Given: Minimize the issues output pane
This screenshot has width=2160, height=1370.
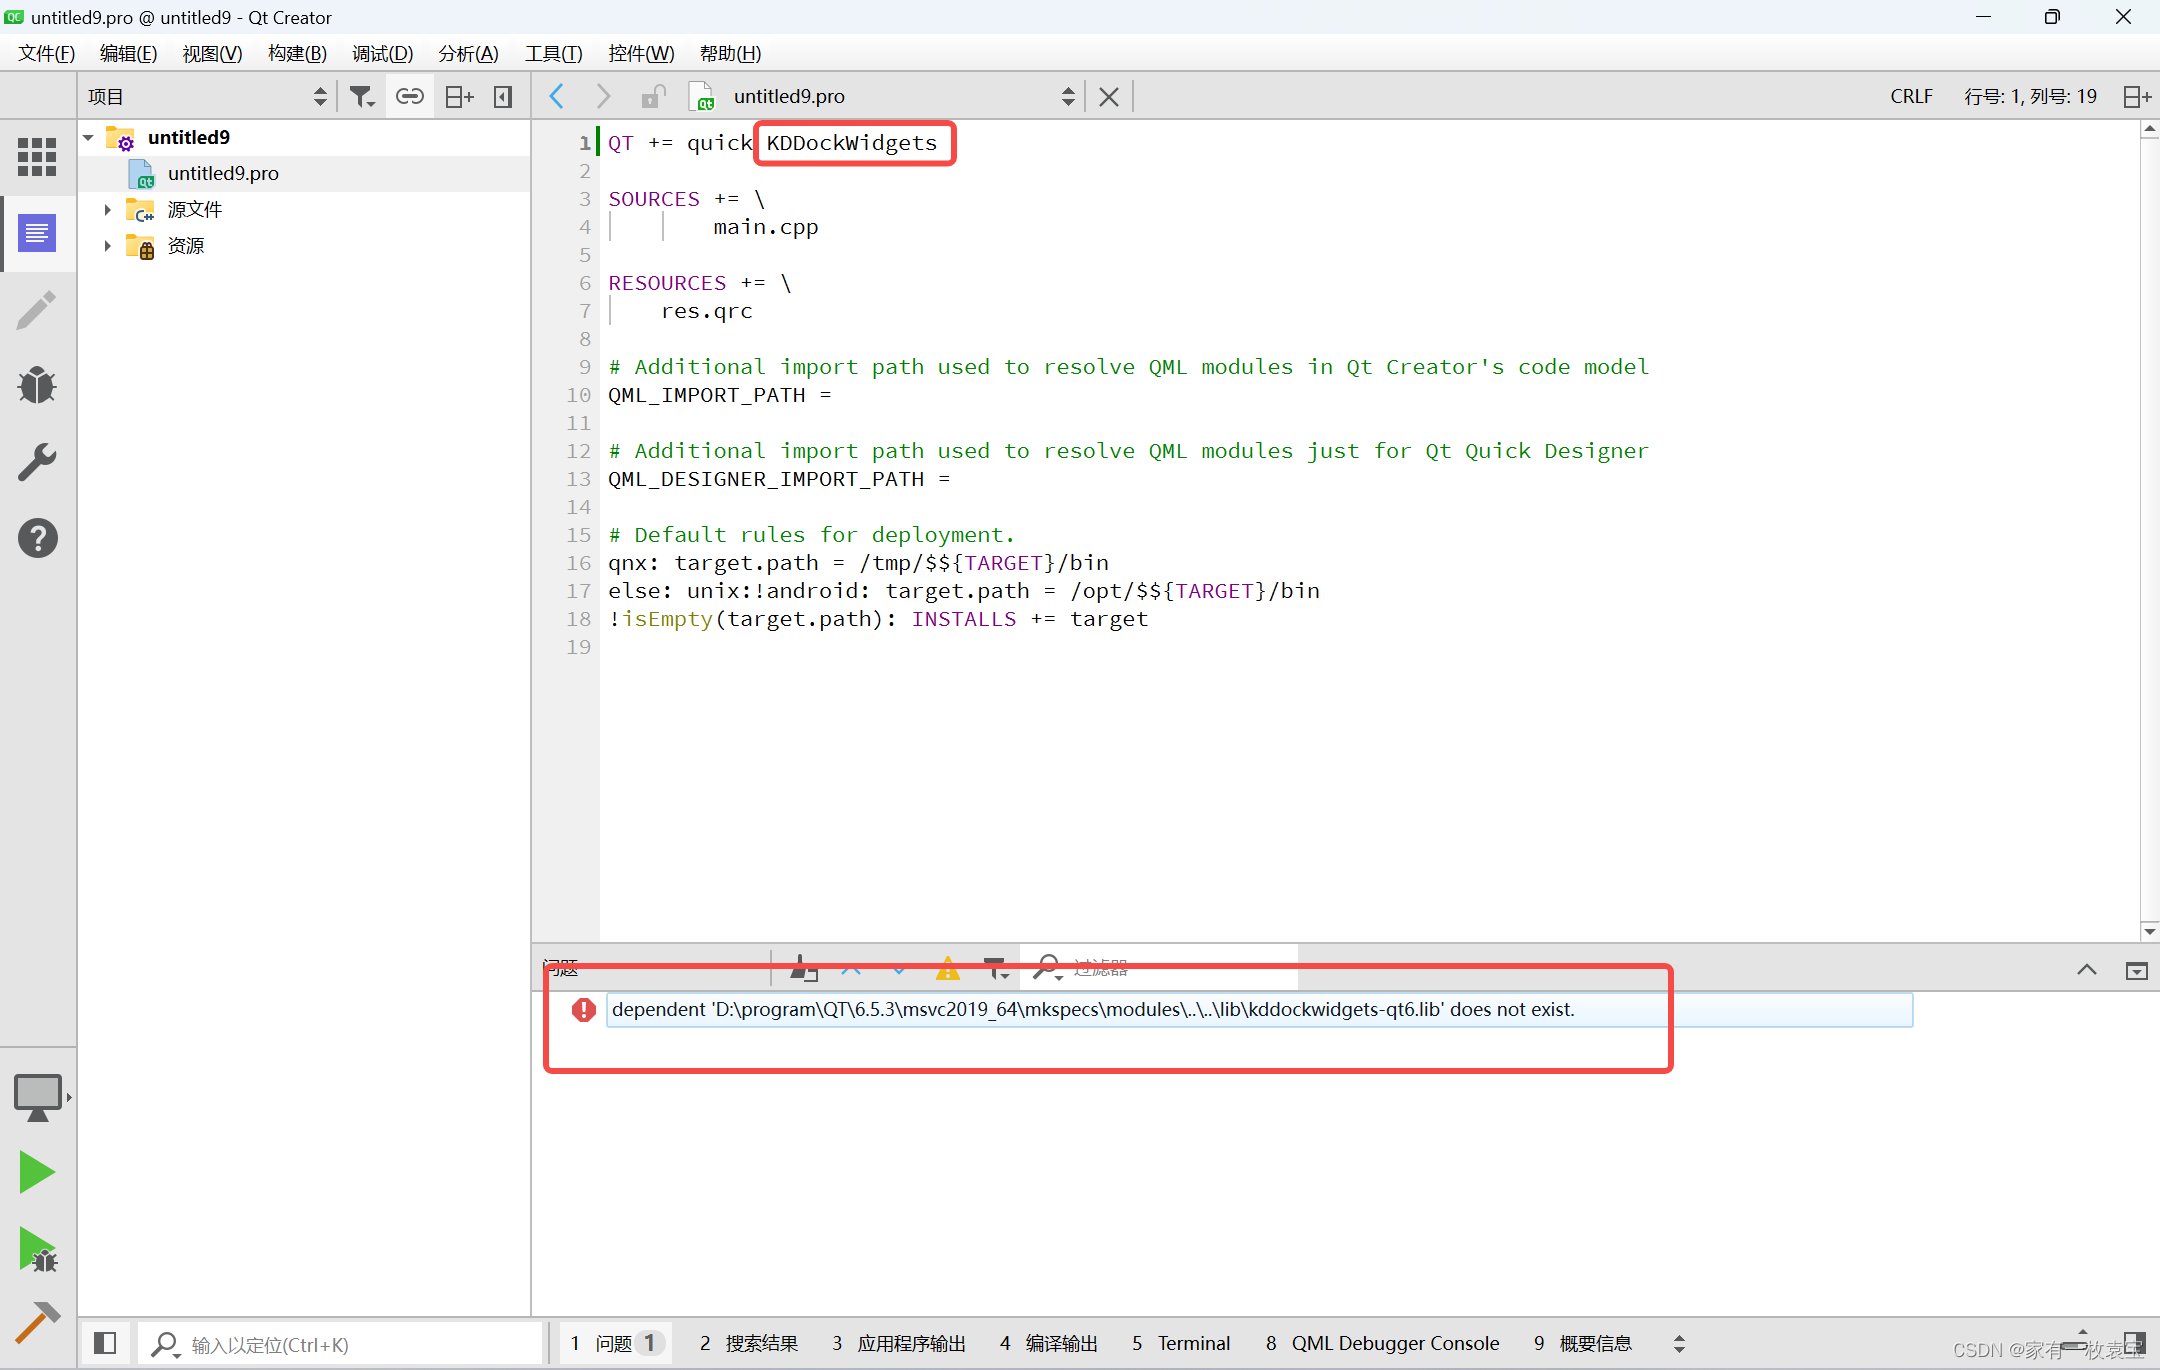Looking at the screenshot, I should [x=2137, y=970].
